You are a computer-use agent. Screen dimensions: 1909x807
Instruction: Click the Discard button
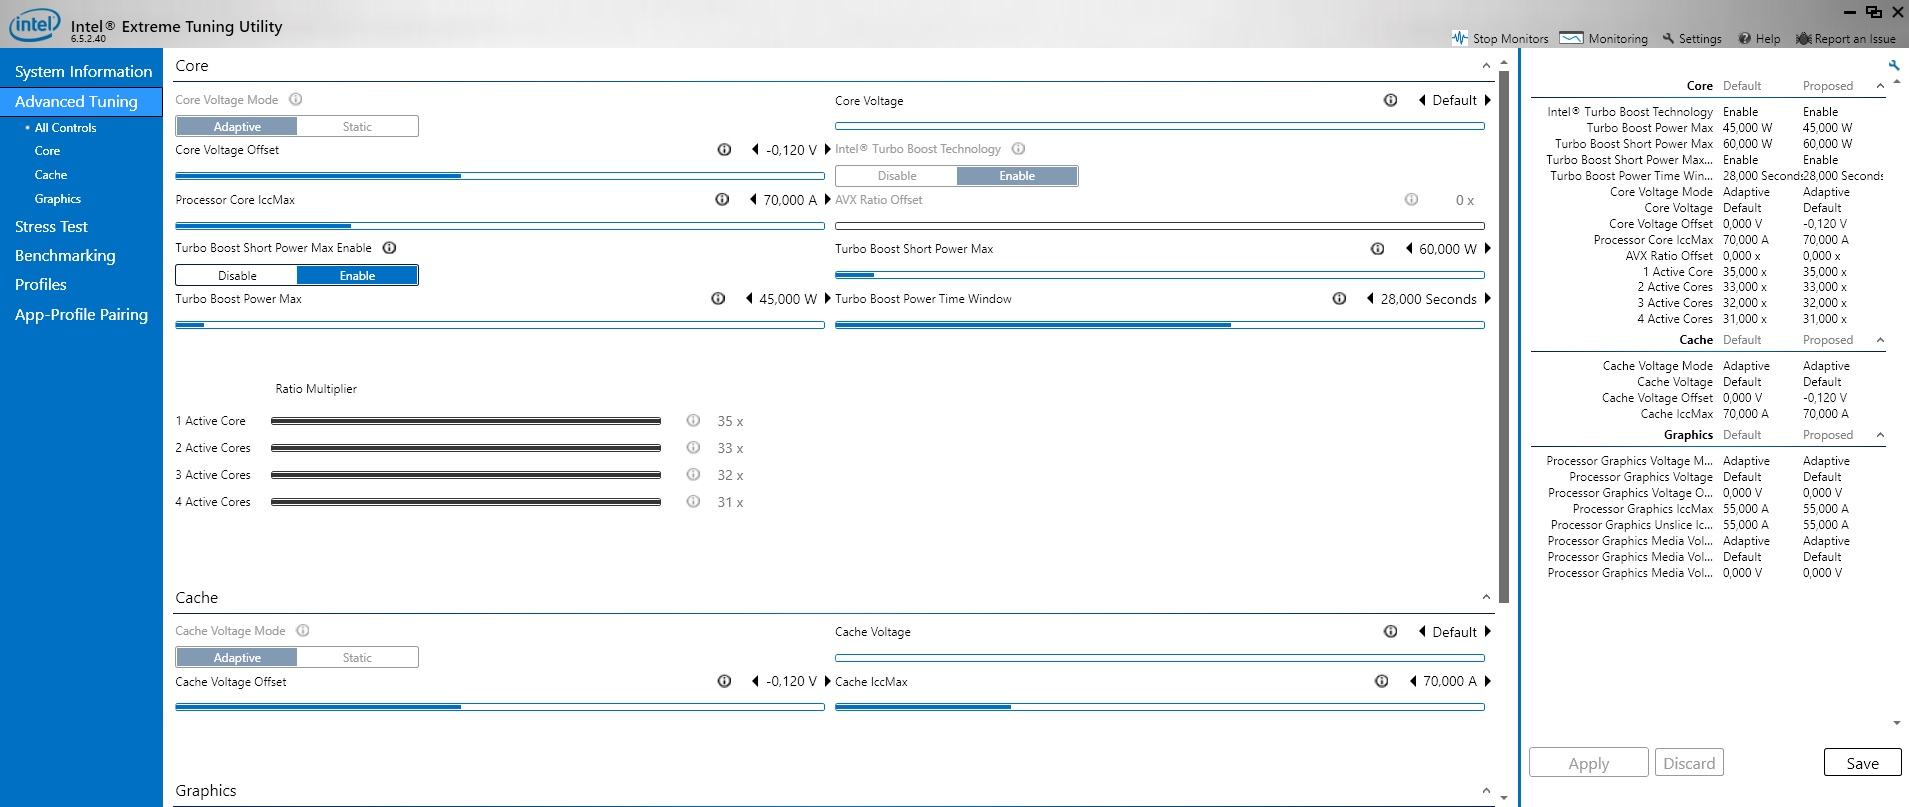point(1689,763)
